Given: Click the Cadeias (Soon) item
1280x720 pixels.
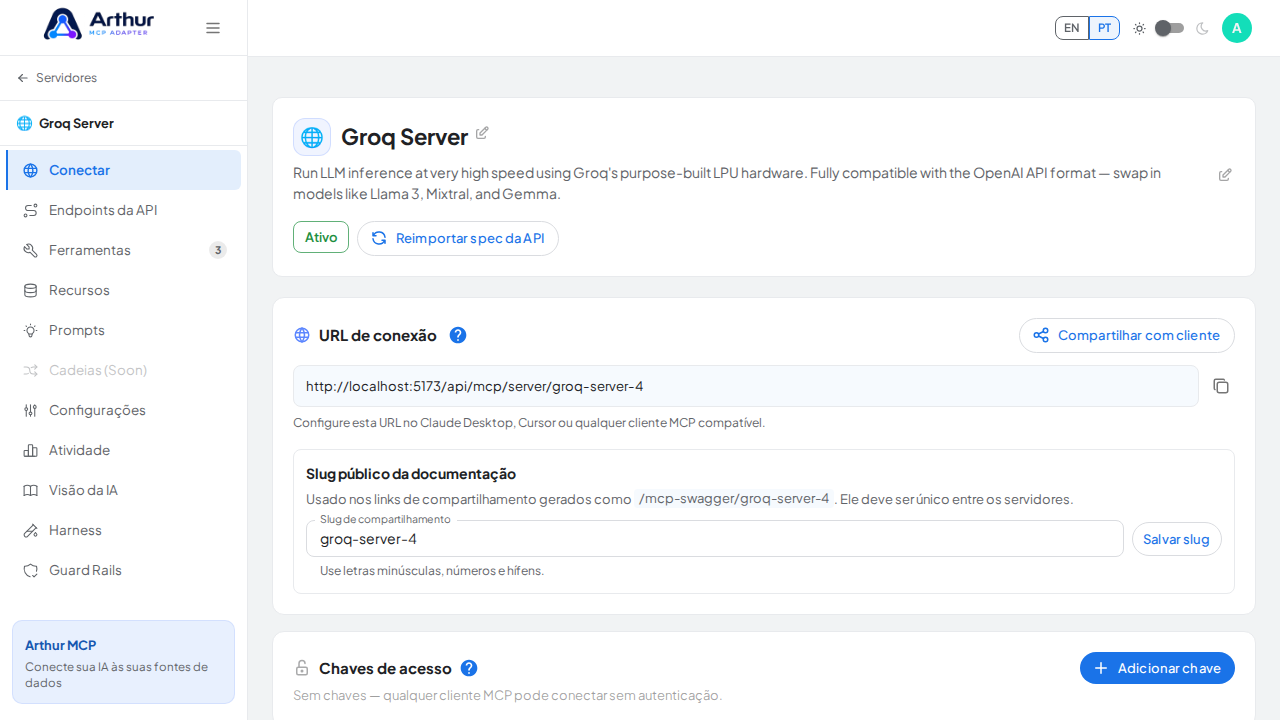Looking at the screenshot, I should pos(123,370).
